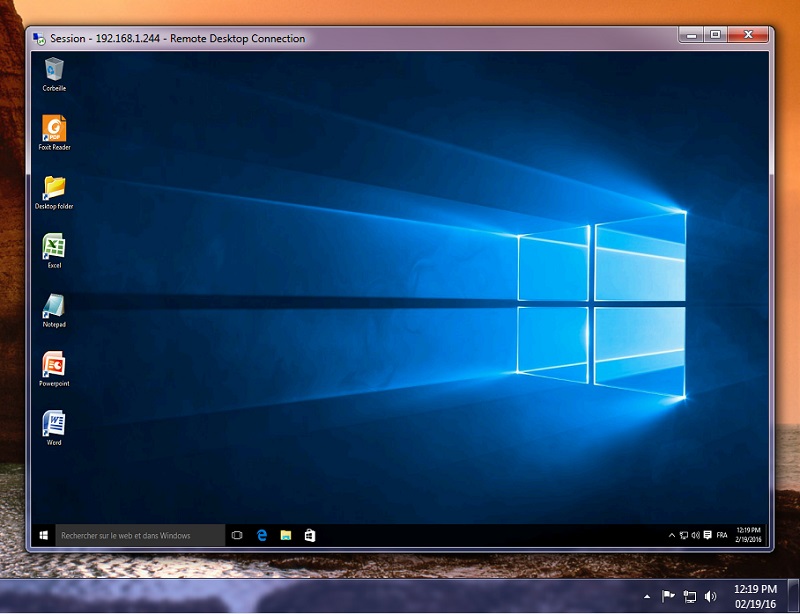The width and height of the screenshot is (800, 614).
Task: Toggle host volume from the speaker tray icon
Action: coord(710,597)
